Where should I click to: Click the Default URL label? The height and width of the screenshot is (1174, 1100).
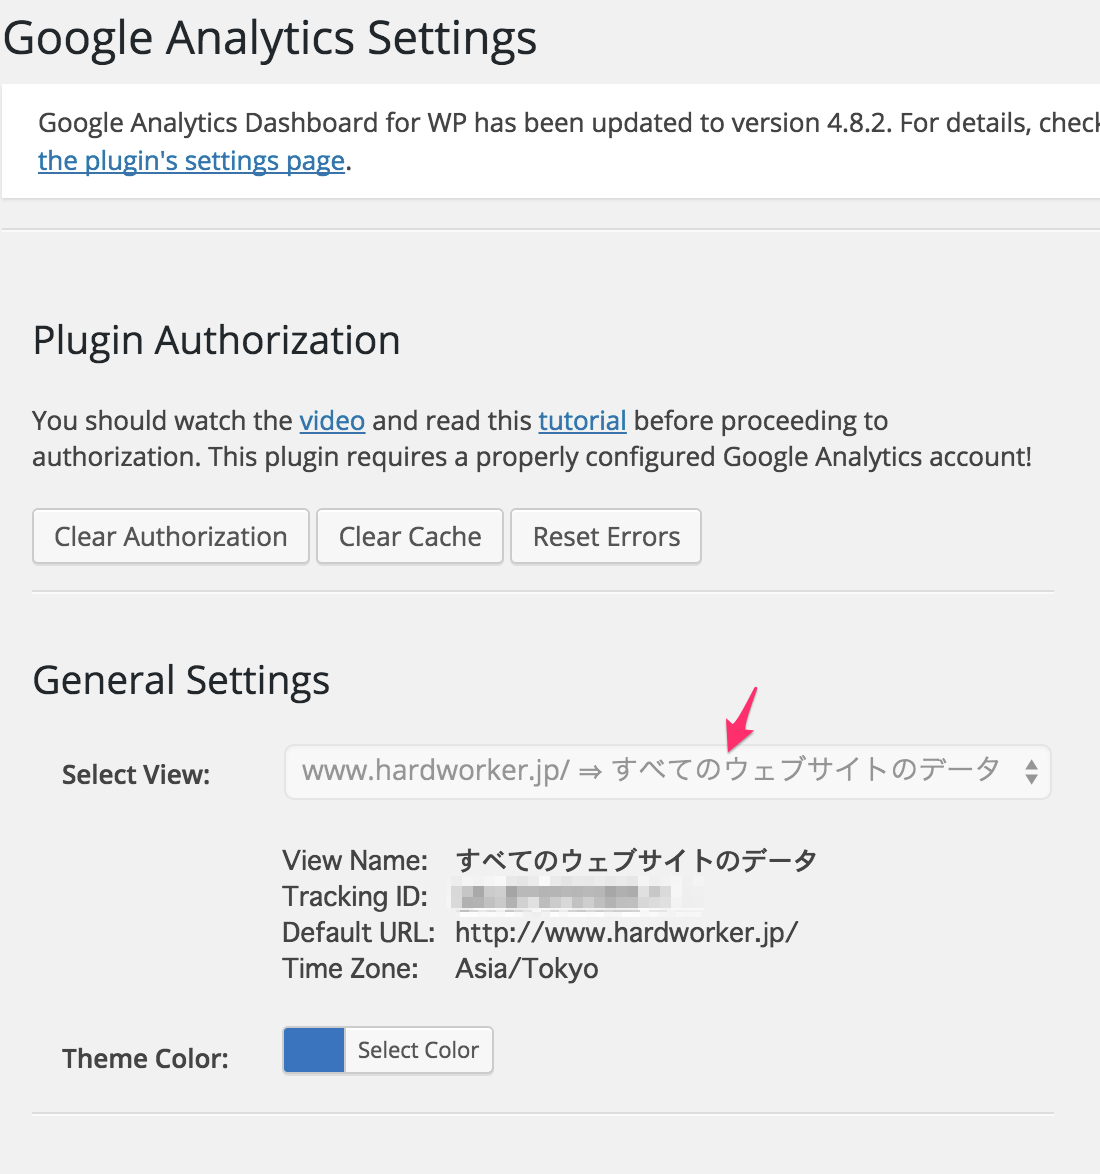tap(359, 933)
